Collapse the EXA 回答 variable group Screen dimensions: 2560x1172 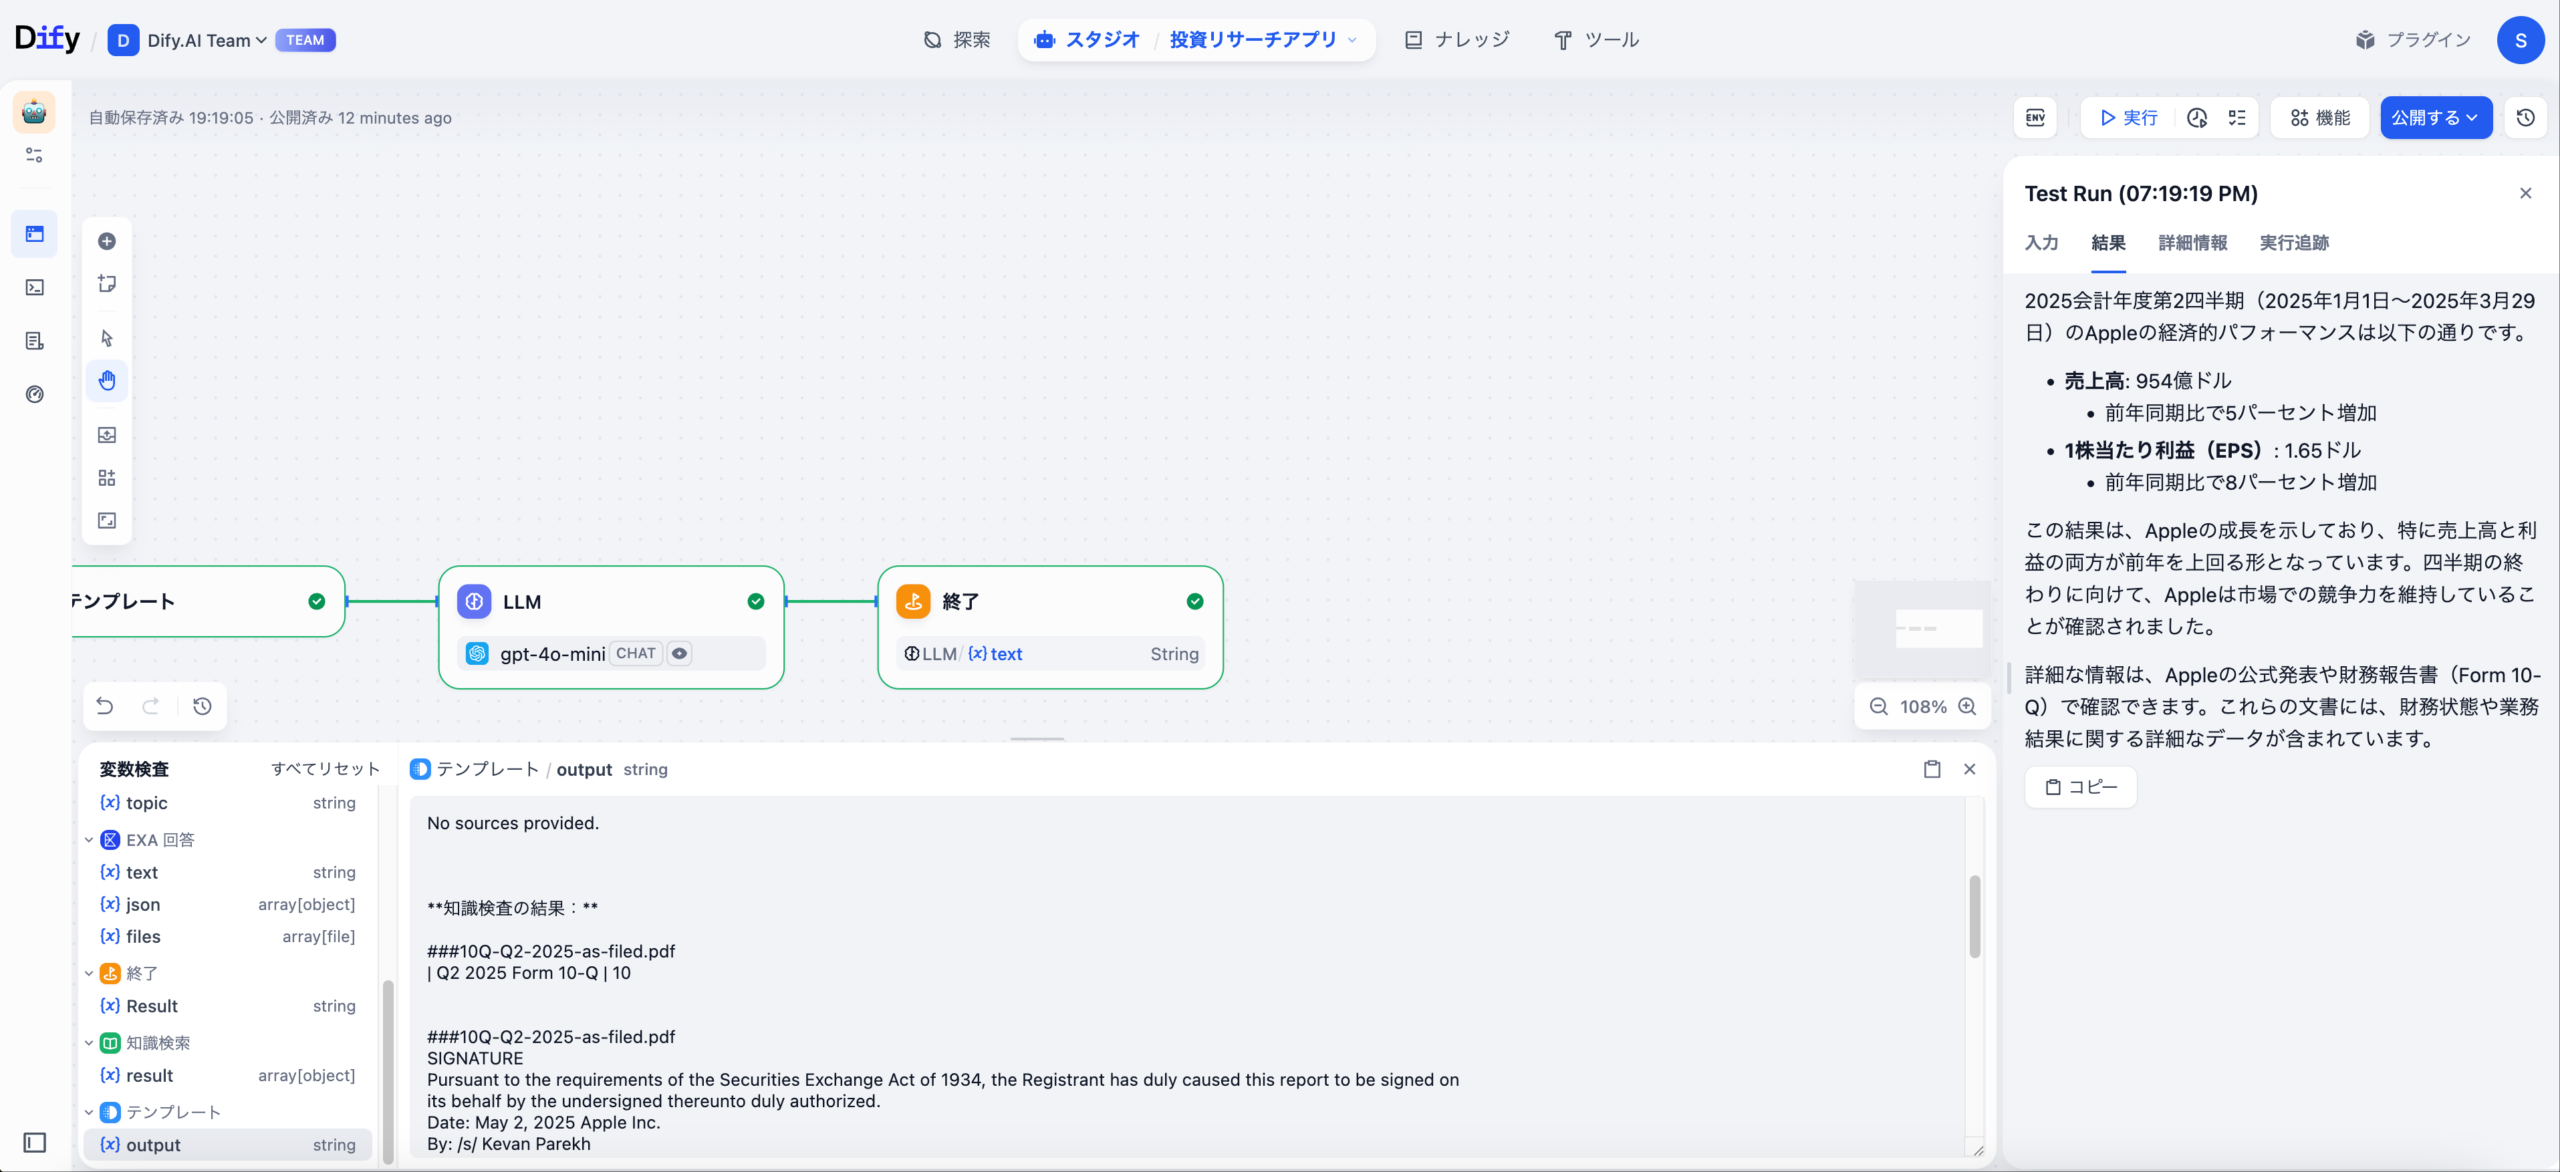pyautogui.click(x=89, y=840)
